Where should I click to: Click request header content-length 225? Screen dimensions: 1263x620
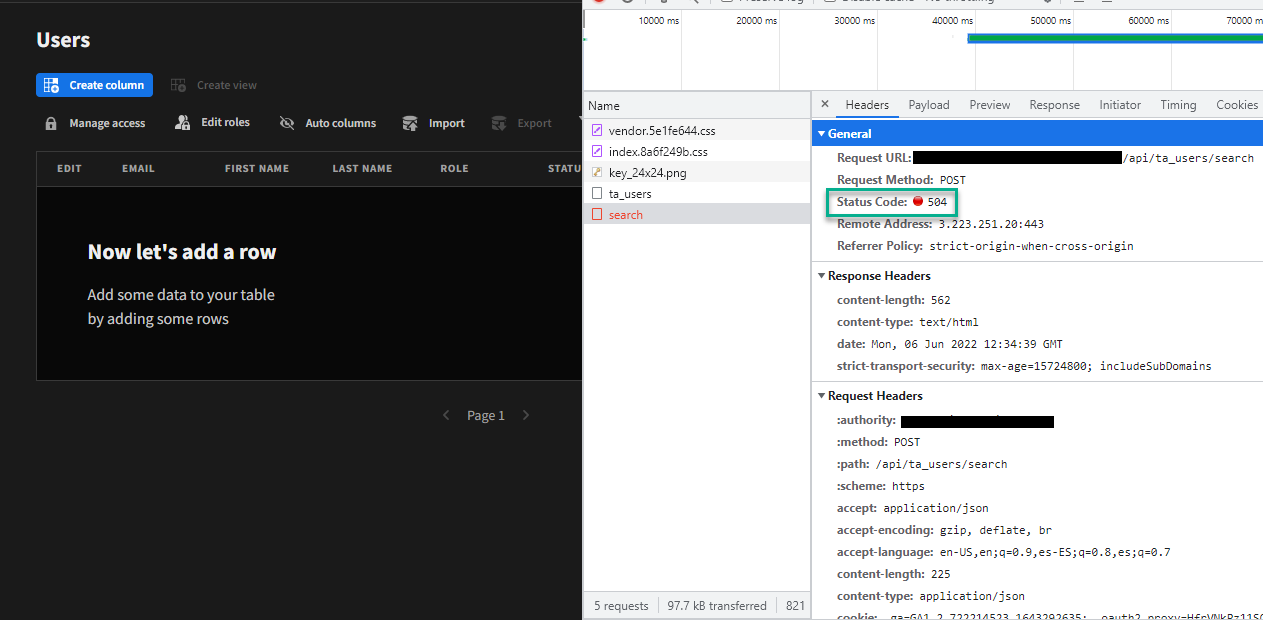click(893, 574)
